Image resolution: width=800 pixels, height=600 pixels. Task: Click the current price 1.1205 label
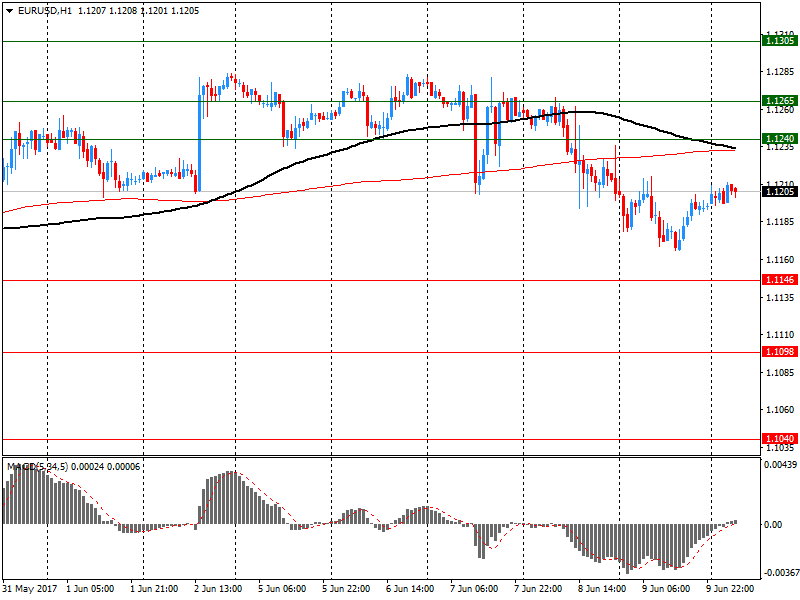[779, 191]
